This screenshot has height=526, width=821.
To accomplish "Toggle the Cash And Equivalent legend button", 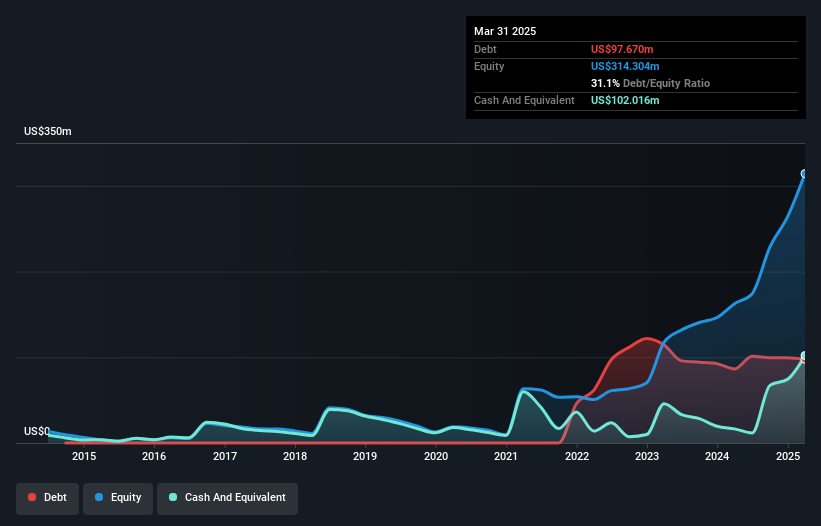I will [227, 498].
